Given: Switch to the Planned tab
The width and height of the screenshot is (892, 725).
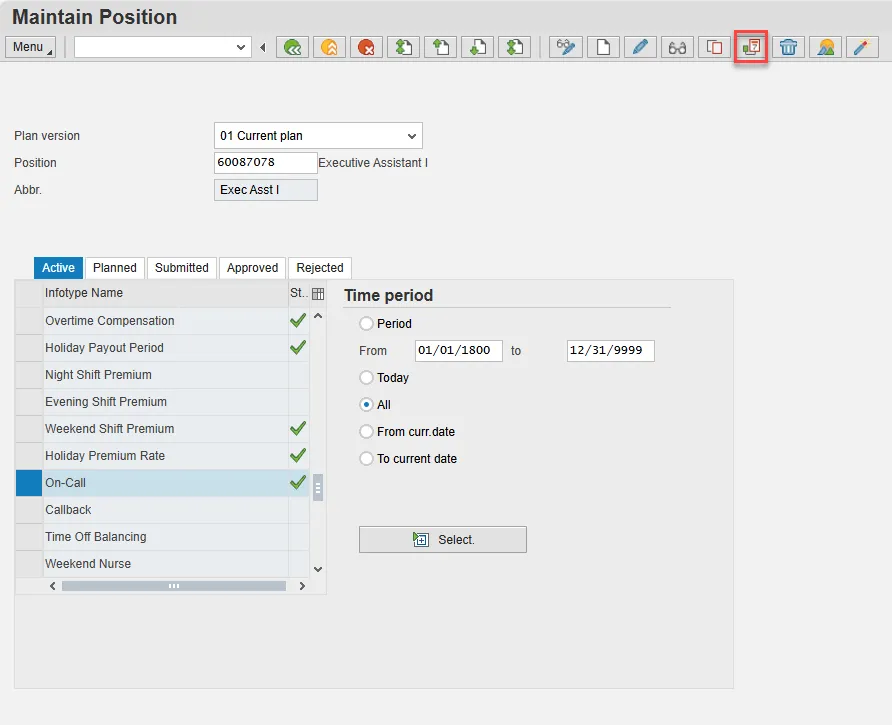Looking at the screenshot, I should tap(115, 268).
